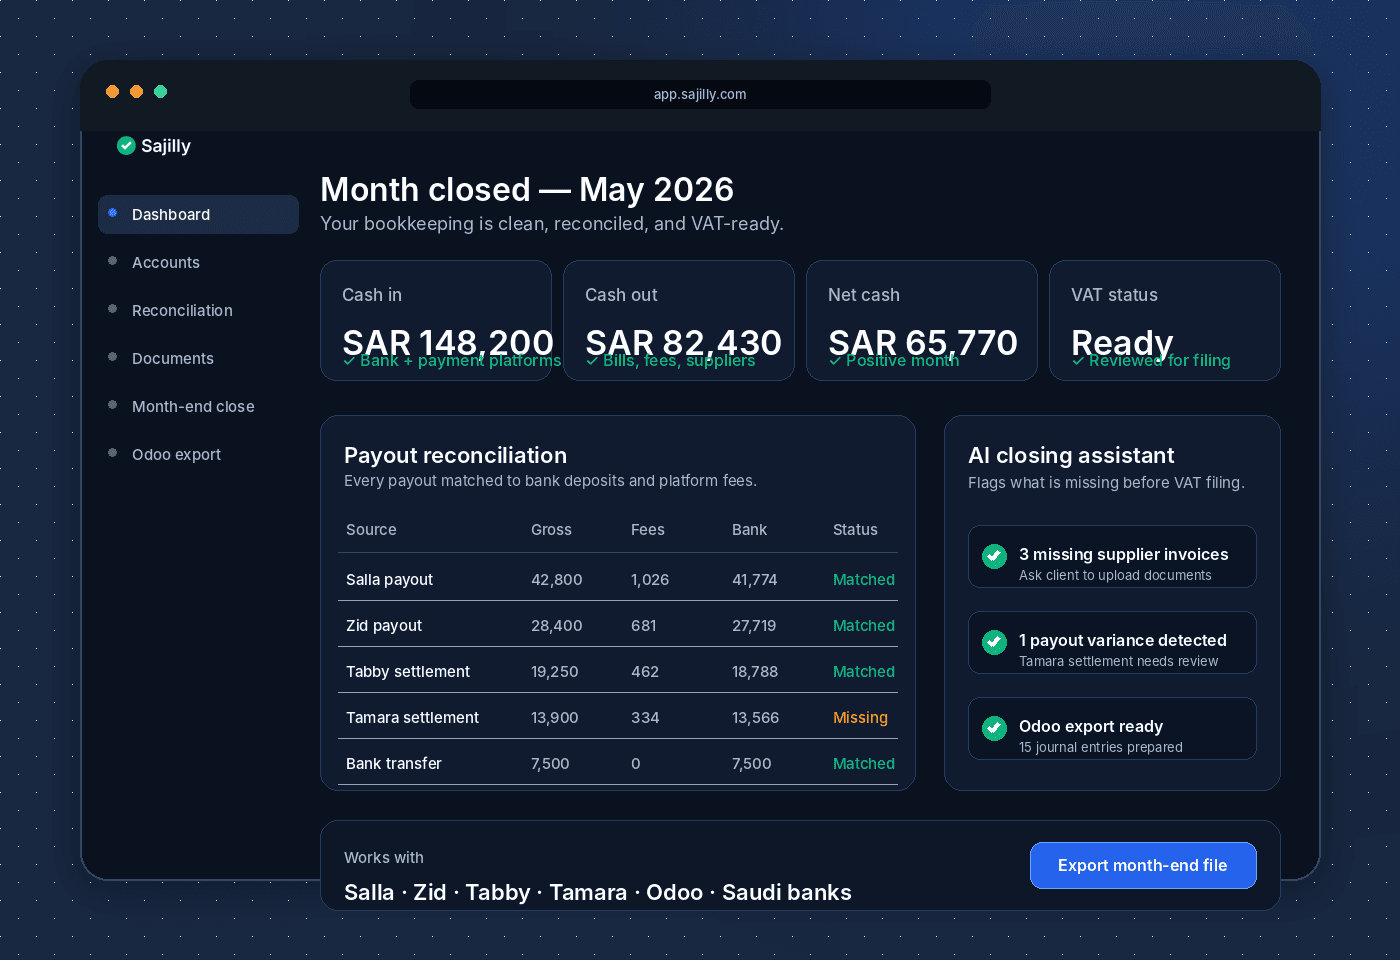The width and height of the screenshot is (1400, 960).
Task: Click the Reviewed for filing note
Action: (1151, 361)
